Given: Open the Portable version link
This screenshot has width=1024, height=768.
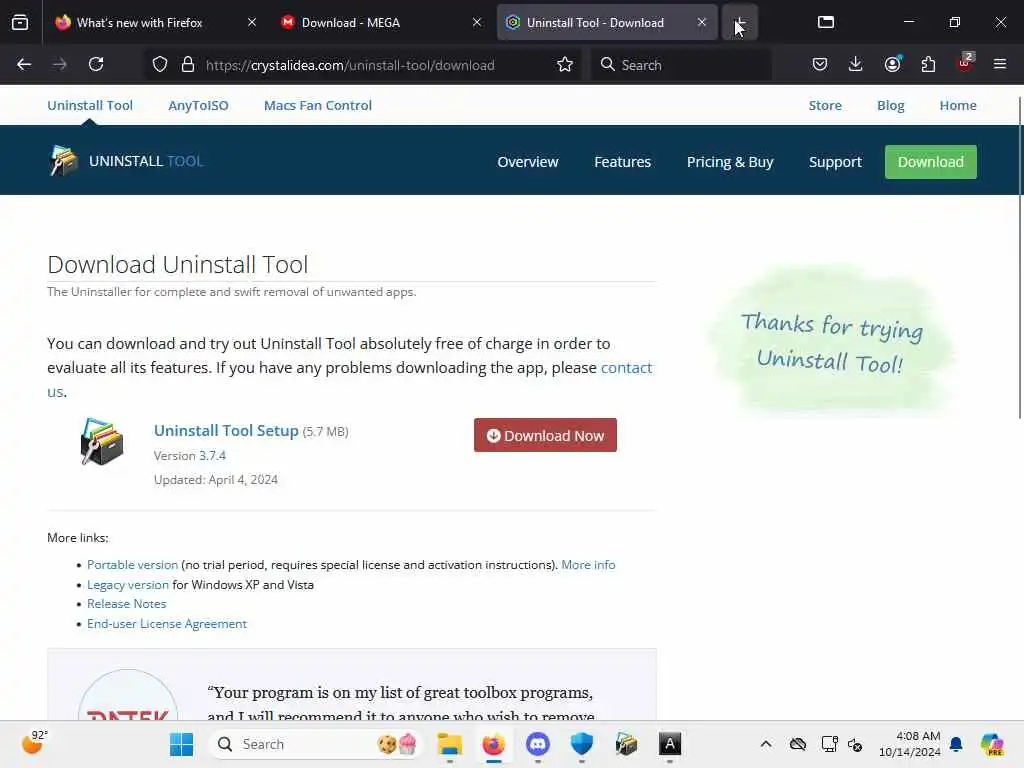Looking at the screenshot, I should 132,565.
